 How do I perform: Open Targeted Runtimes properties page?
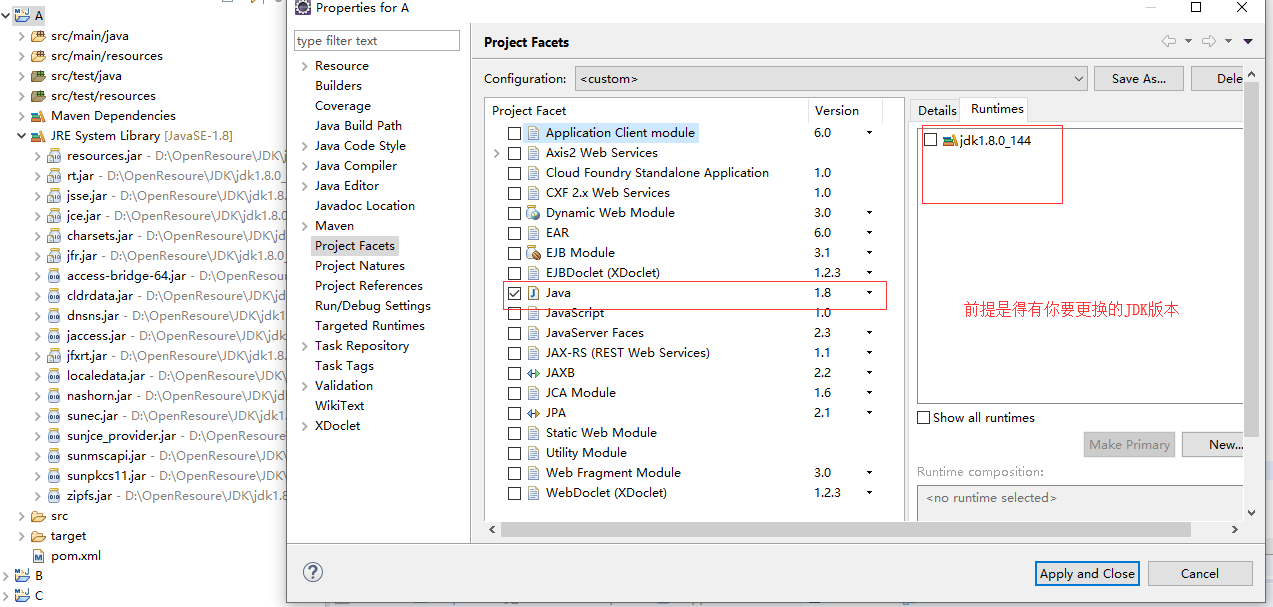pyautogui.click(x=370, y=326)
